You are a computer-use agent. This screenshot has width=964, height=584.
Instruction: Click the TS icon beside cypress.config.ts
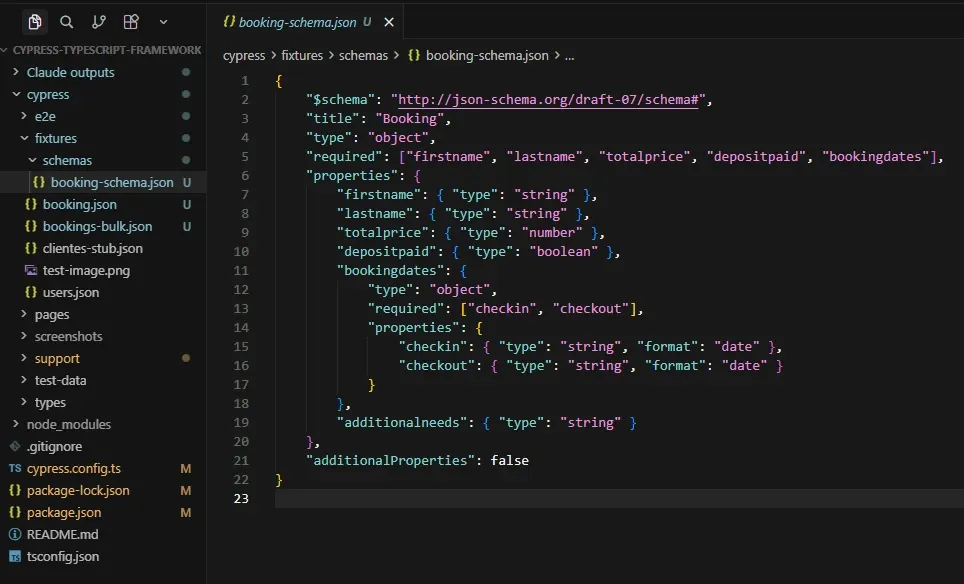[x=15, y=468]
